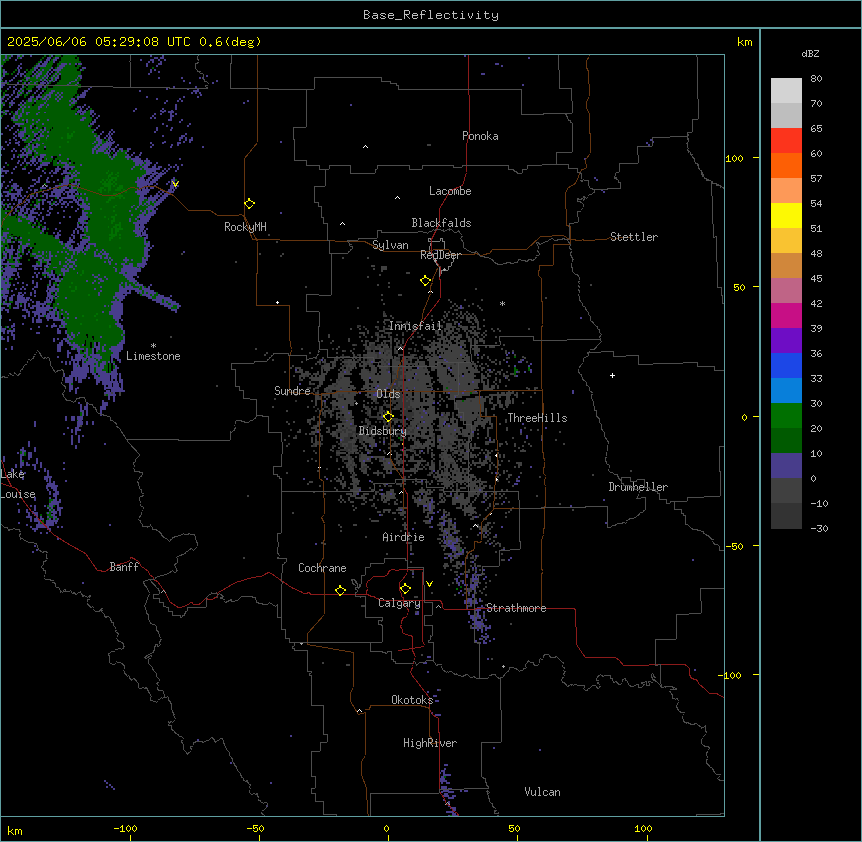Select the bright green swatch below 30
Image resolution: width=862 pixels, height=842 pixels.
coord(786,416)
